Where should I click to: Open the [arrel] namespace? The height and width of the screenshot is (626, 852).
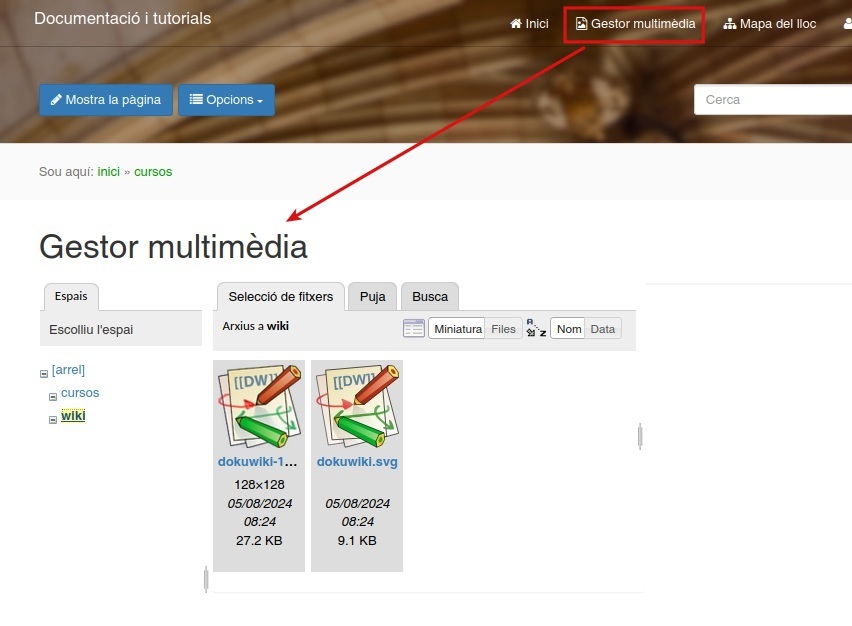tap(68, 370)
